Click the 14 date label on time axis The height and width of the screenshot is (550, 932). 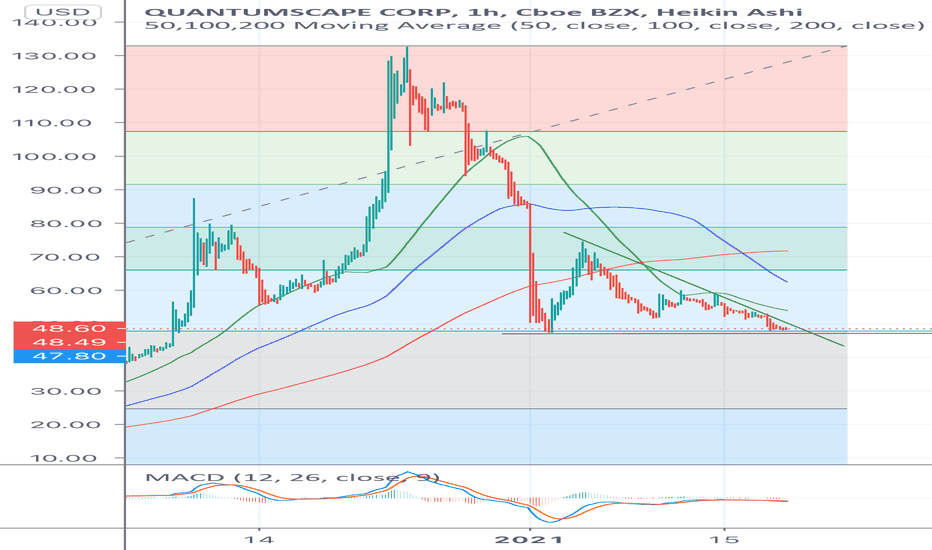pos(260,539)
